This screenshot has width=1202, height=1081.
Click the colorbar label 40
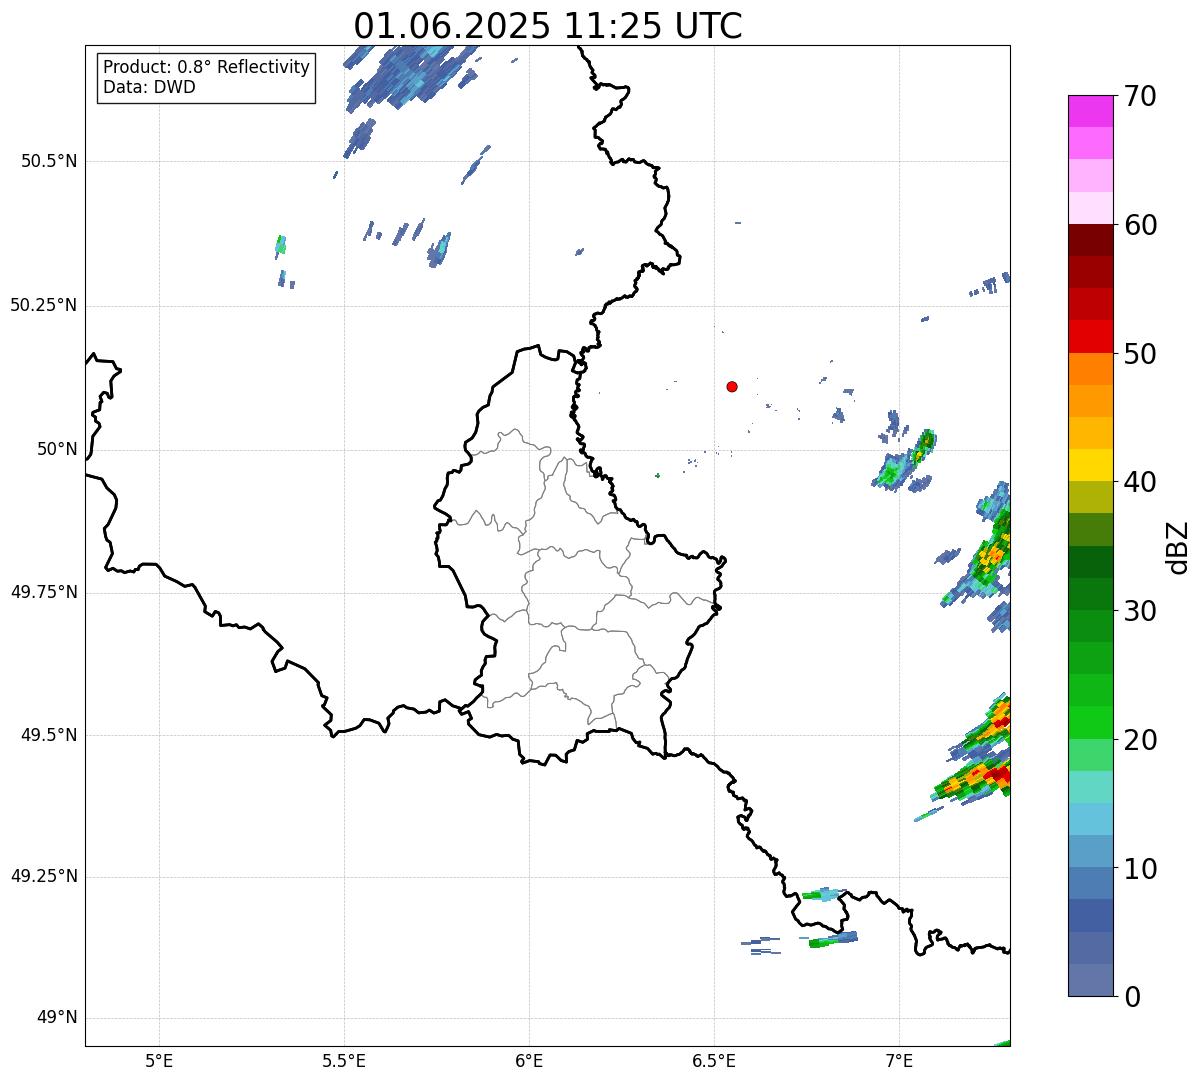pyautogui.click(x=1140, y=482)
